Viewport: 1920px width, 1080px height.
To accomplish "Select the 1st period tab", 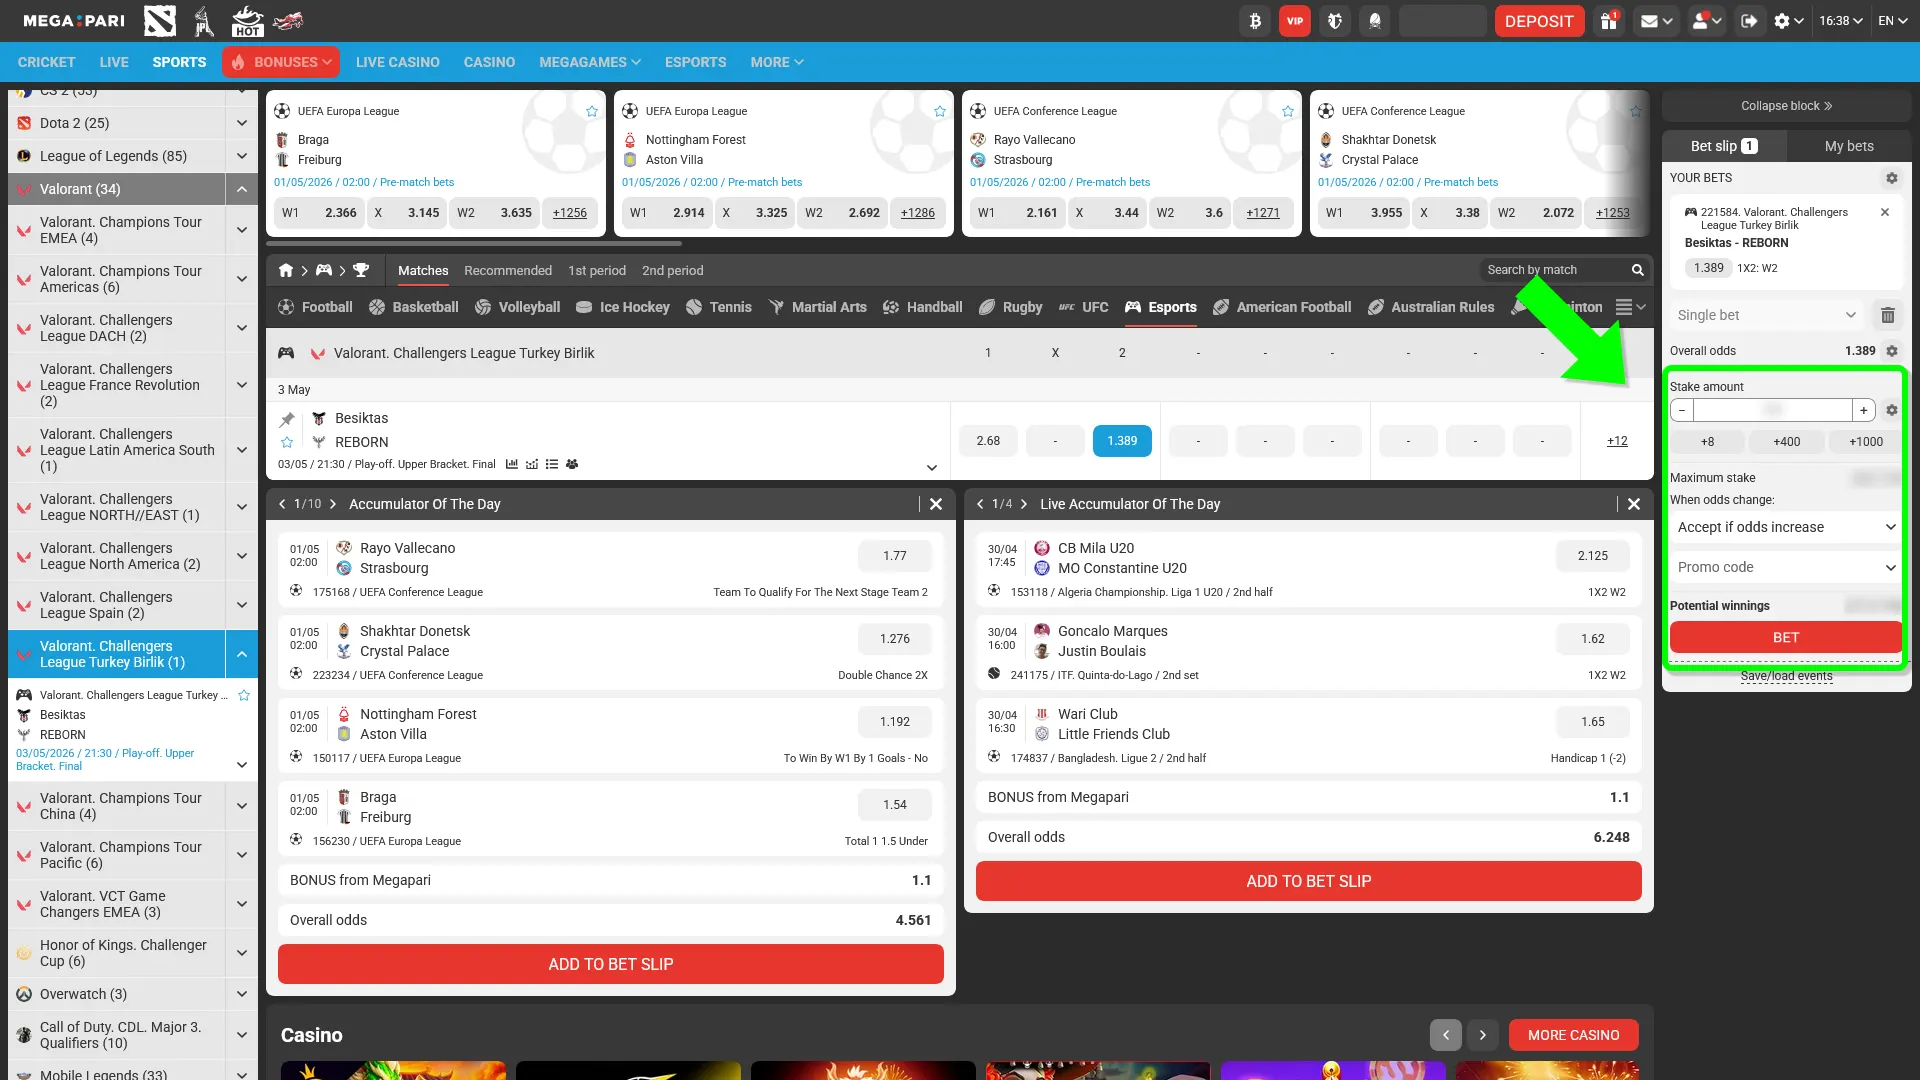I will coord(597,270).
